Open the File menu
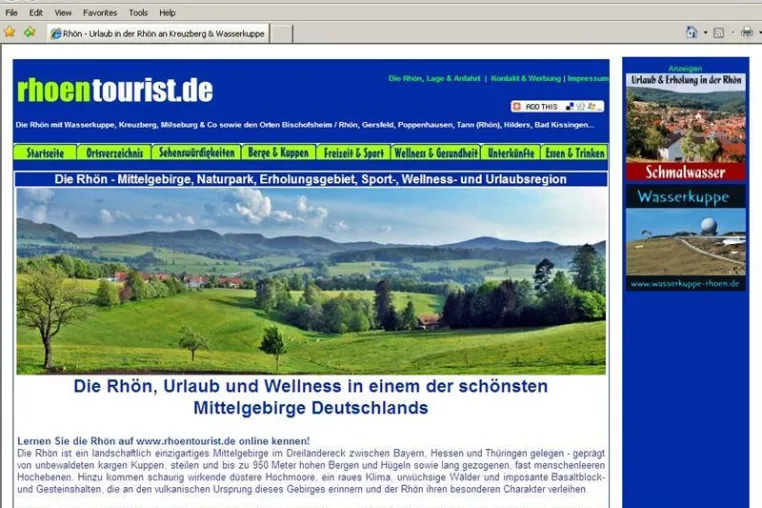This screenshot has width=762, height=508. tap(11, 13)
